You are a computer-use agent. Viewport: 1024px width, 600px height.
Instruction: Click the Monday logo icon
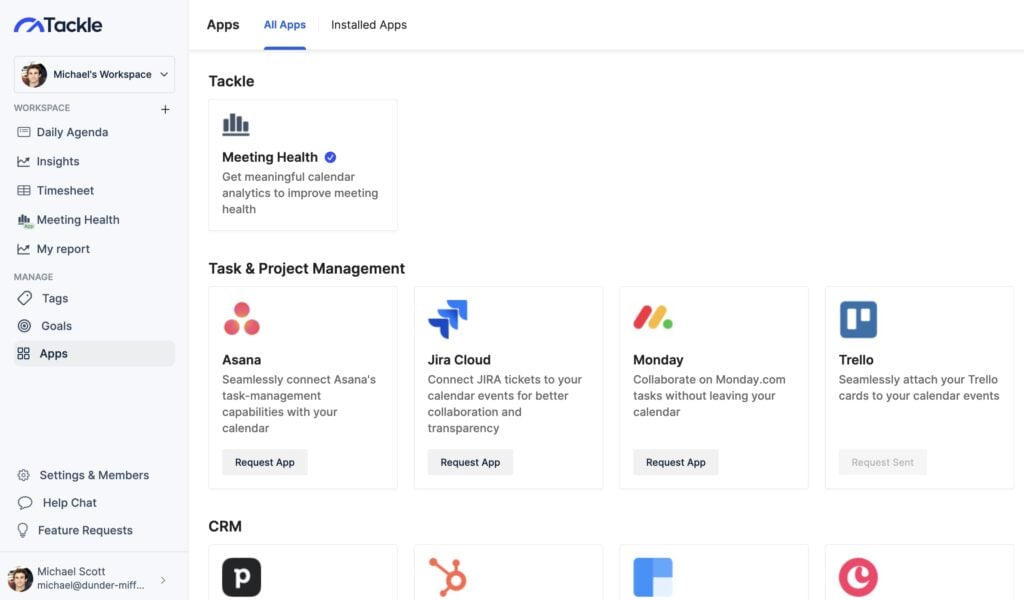coord(653,318)
